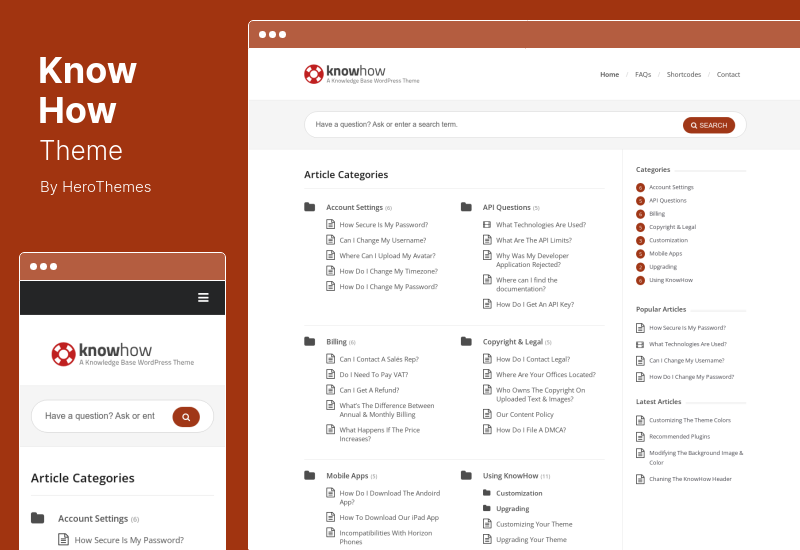The width and height of the screenshot is (800, 550).
Task: Click the Account Settings folder icon in desktop preview
Action: pos(310,207)
